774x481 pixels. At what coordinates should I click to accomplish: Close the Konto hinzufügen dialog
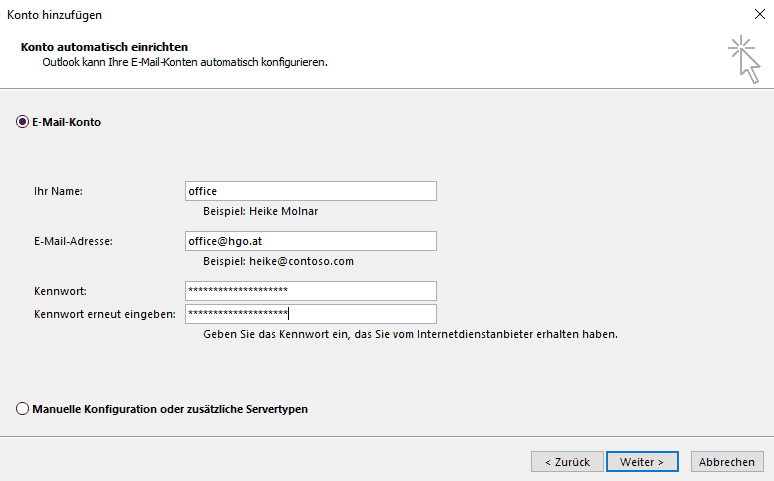[759, 15]
